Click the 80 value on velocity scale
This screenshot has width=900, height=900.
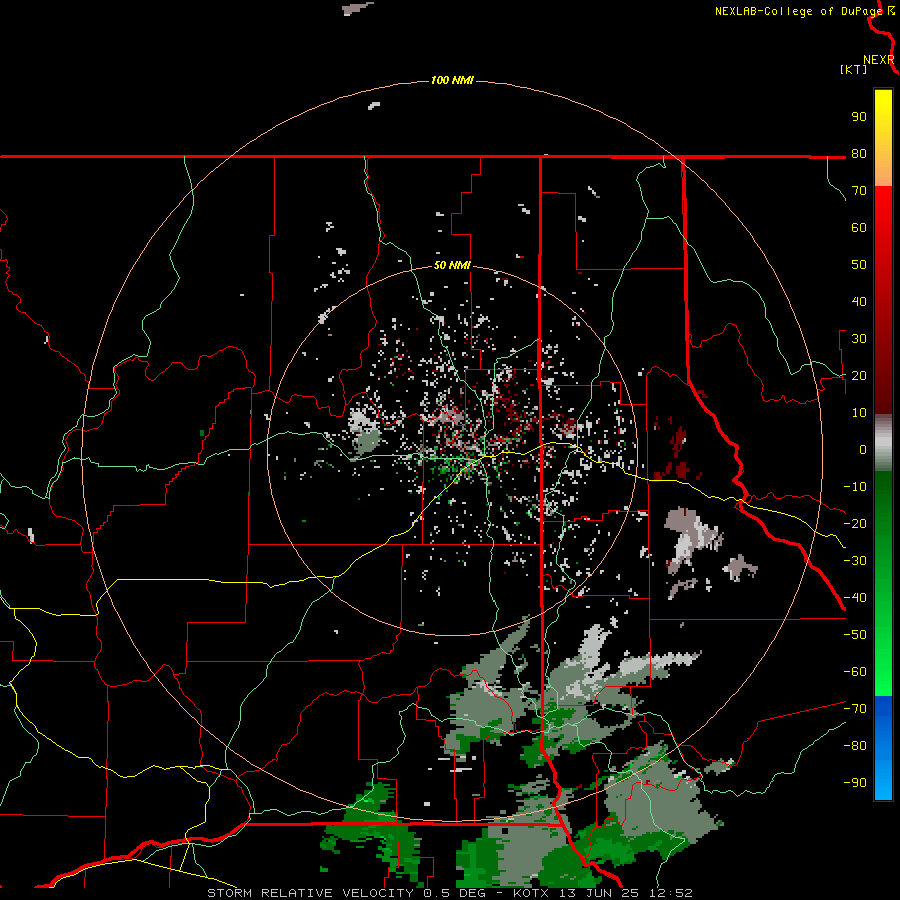[859, 153]
